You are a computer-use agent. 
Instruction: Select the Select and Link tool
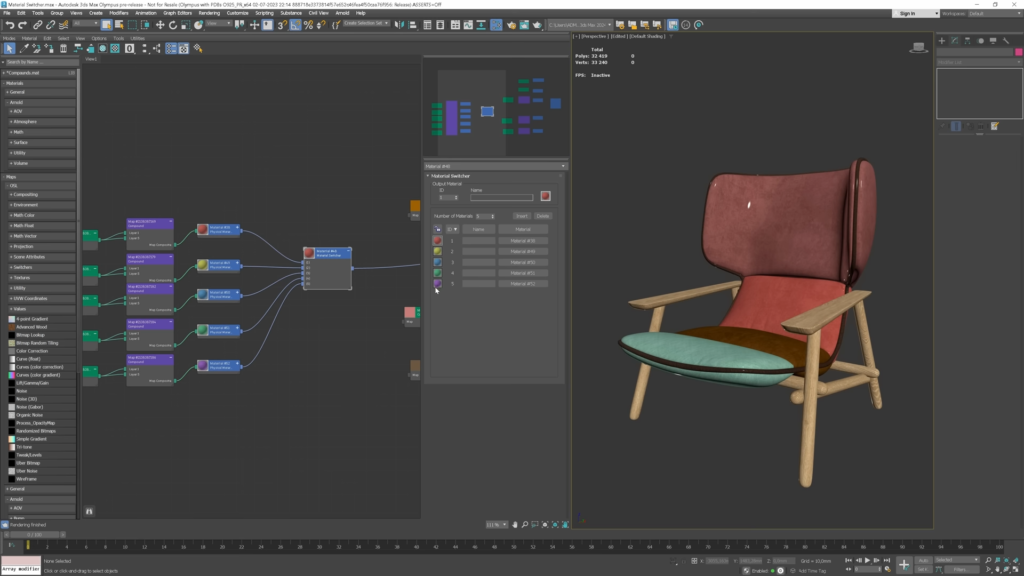(38, 25)
